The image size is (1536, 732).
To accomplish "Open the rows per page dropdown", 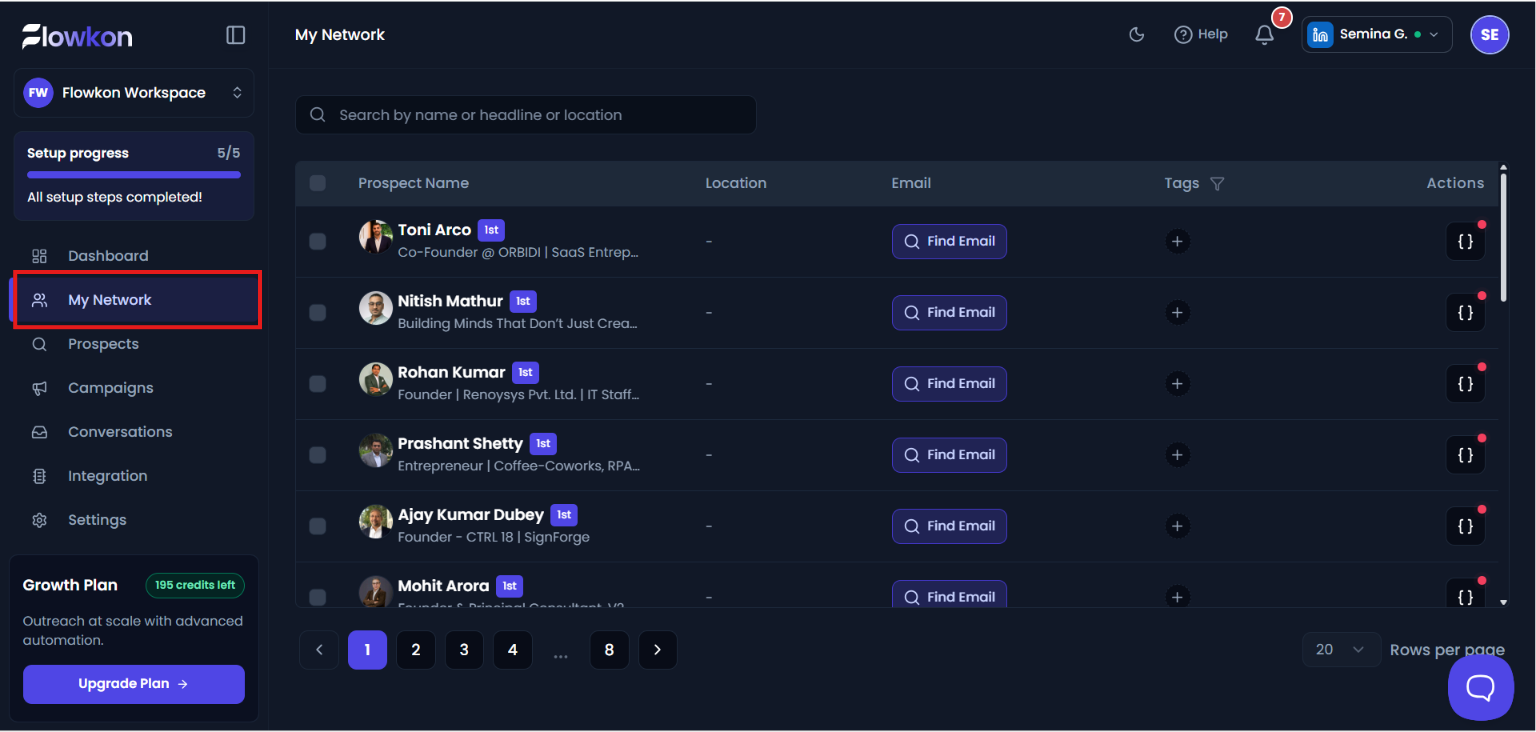I will pos(1341,650).
